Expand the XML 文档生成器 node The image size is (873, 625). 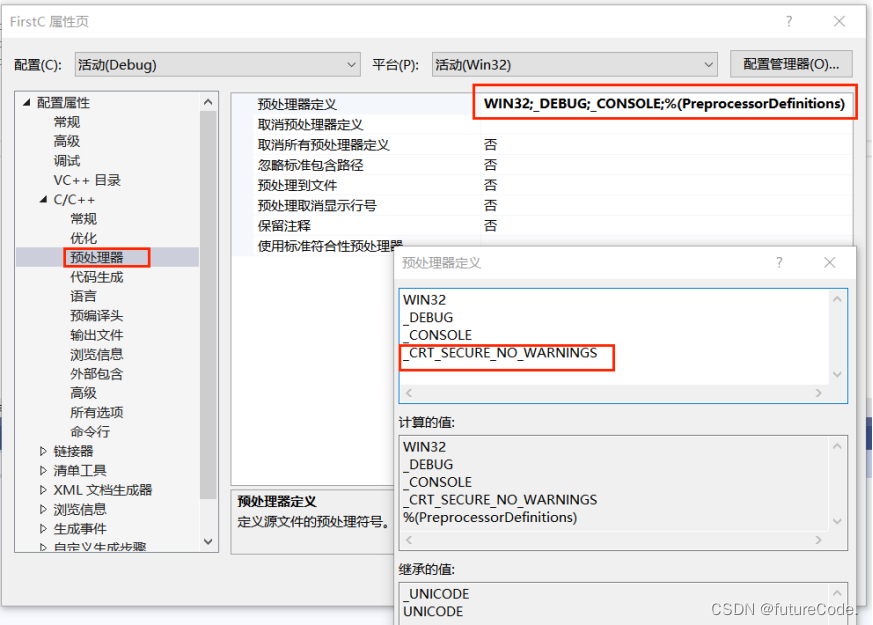pyautogui.click(x=42, y=489)
